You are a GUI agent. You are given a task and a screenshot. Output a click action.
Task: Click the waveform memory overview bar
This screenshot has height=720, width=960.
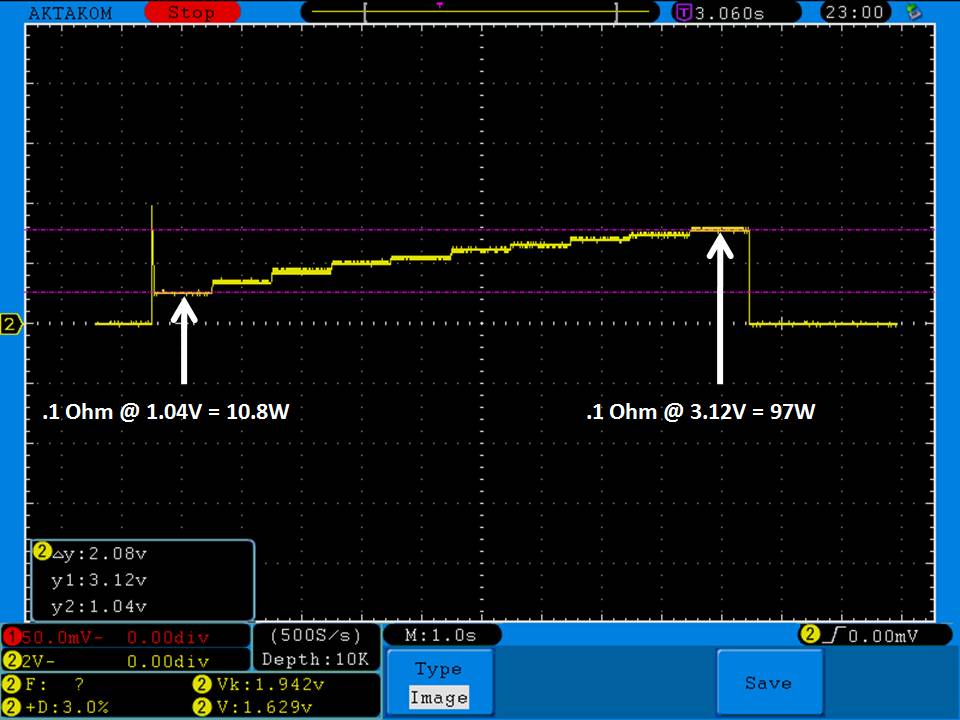[490, 12]
